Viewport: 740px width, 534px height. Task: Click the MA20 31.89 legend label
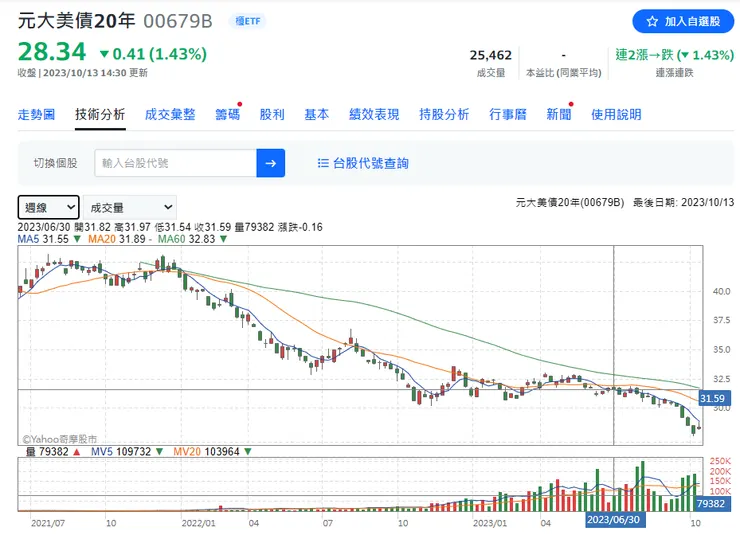tap(117, 239)
